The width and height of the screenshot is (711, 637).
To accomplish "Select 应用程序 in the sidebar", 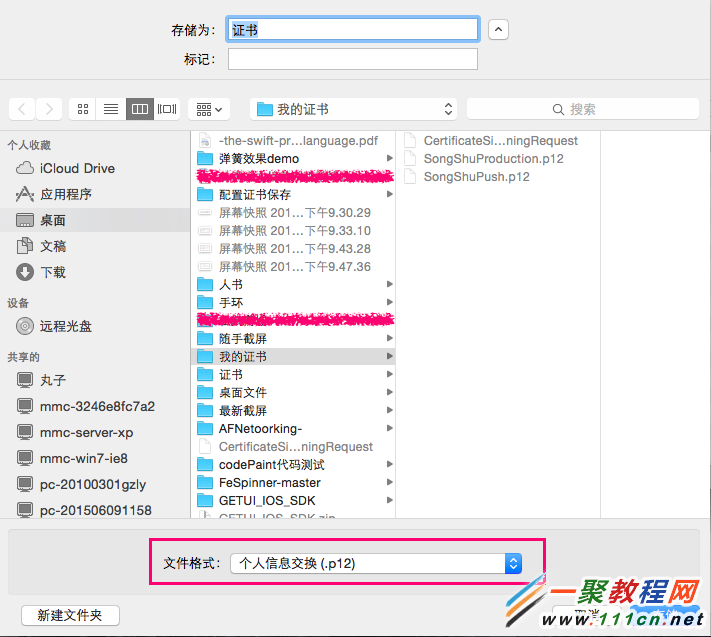I will pyautogui.click(x=95, y=195).
